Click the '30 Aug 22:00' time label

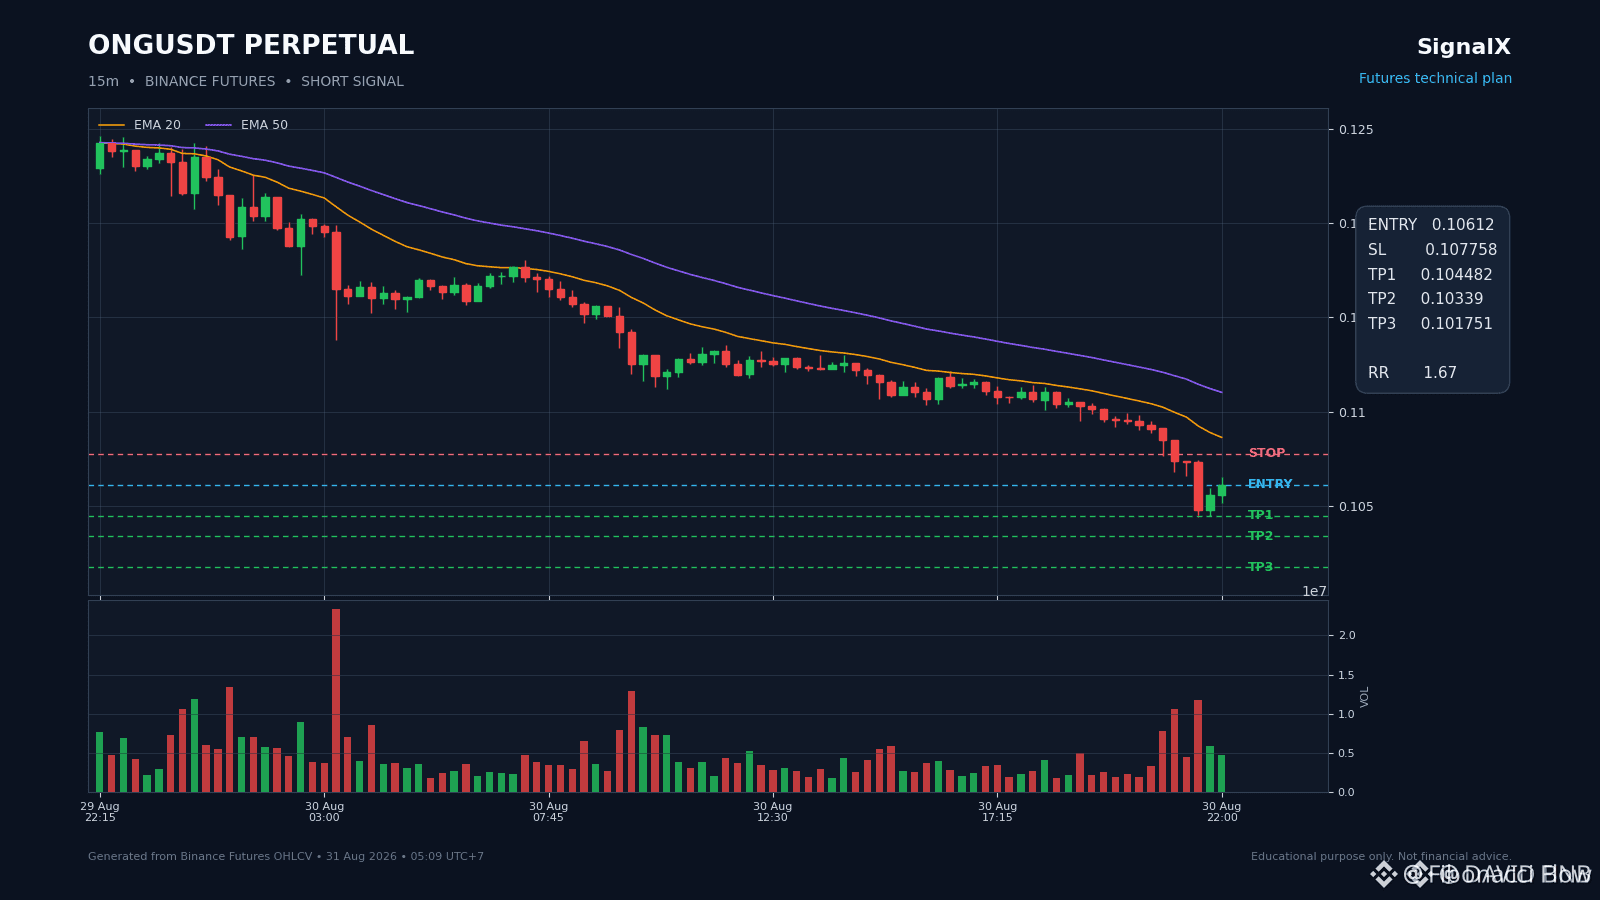point(1222,812)
